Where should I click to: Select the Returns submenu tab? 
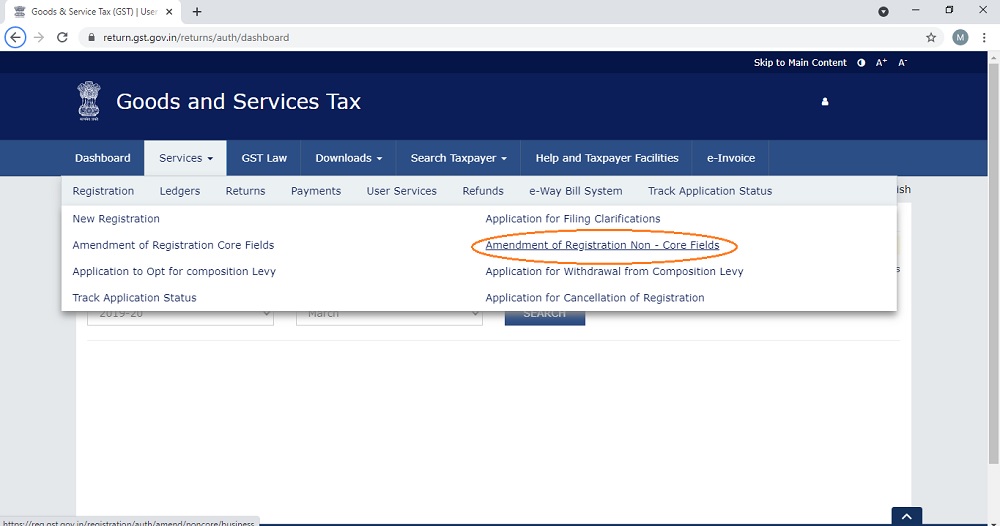[246, 191]
